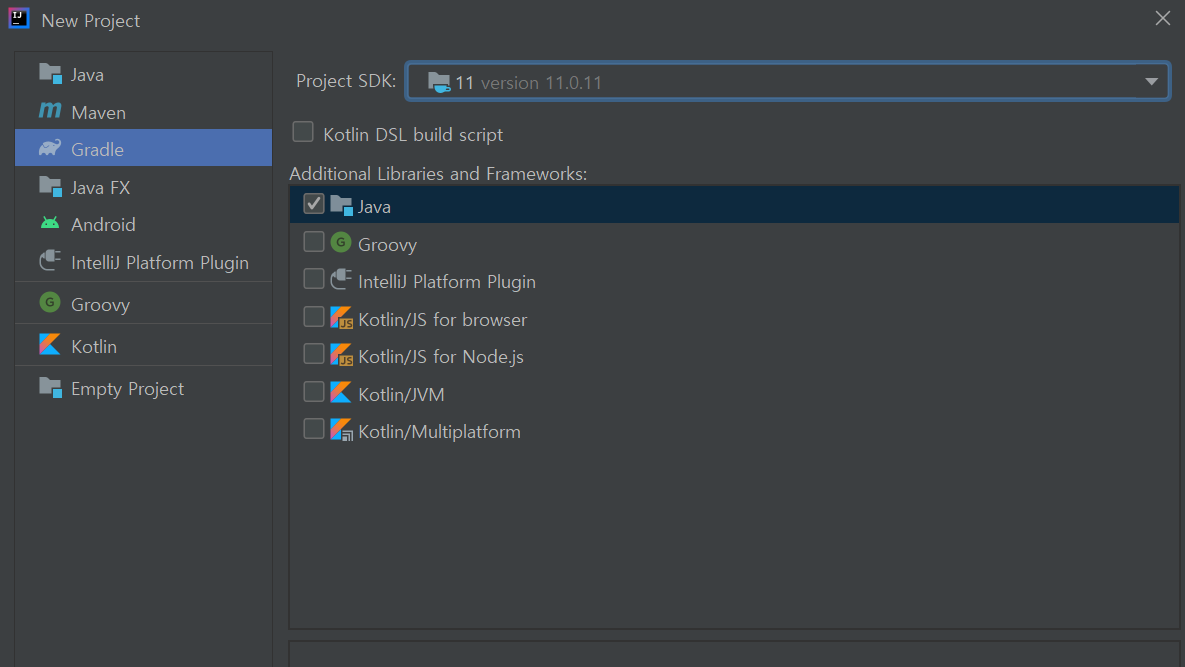The image size is (1185, 667).
Task: Select Kotlin project type label in sidebar
Action: [94, 347]
